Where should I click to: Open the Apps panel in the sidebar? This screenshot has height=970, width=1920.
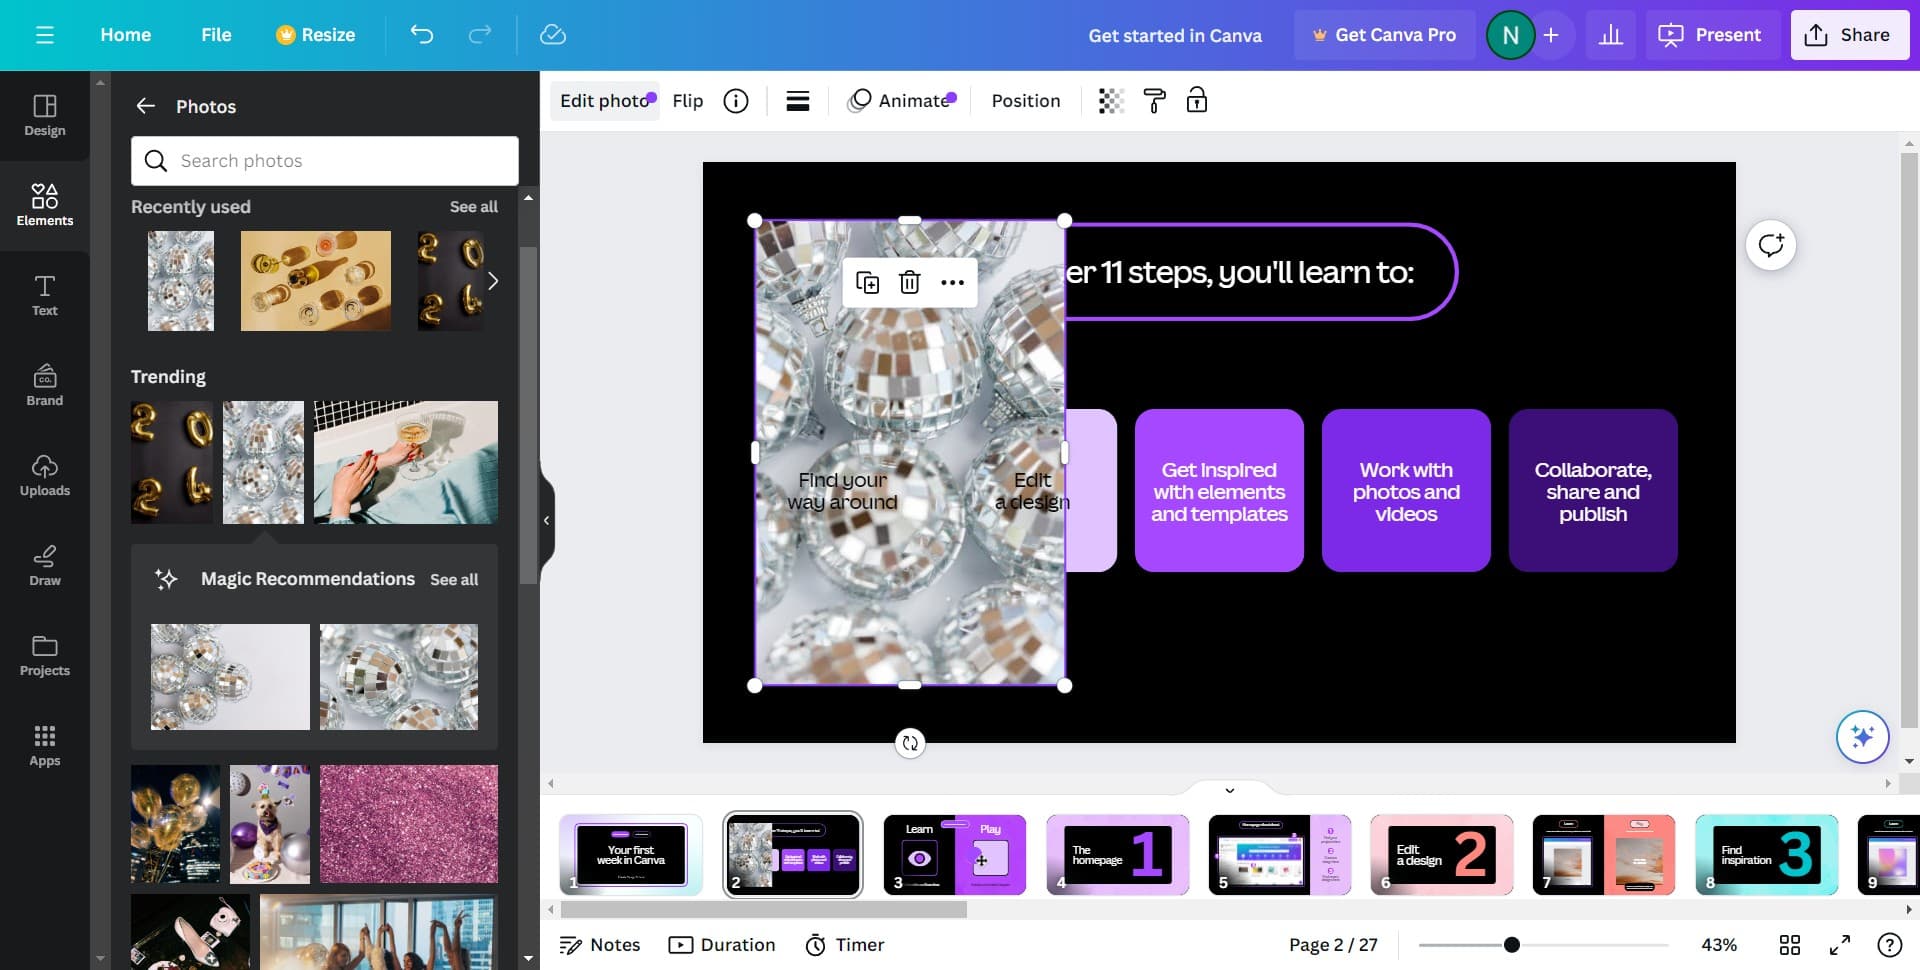[x=45, y=745]
